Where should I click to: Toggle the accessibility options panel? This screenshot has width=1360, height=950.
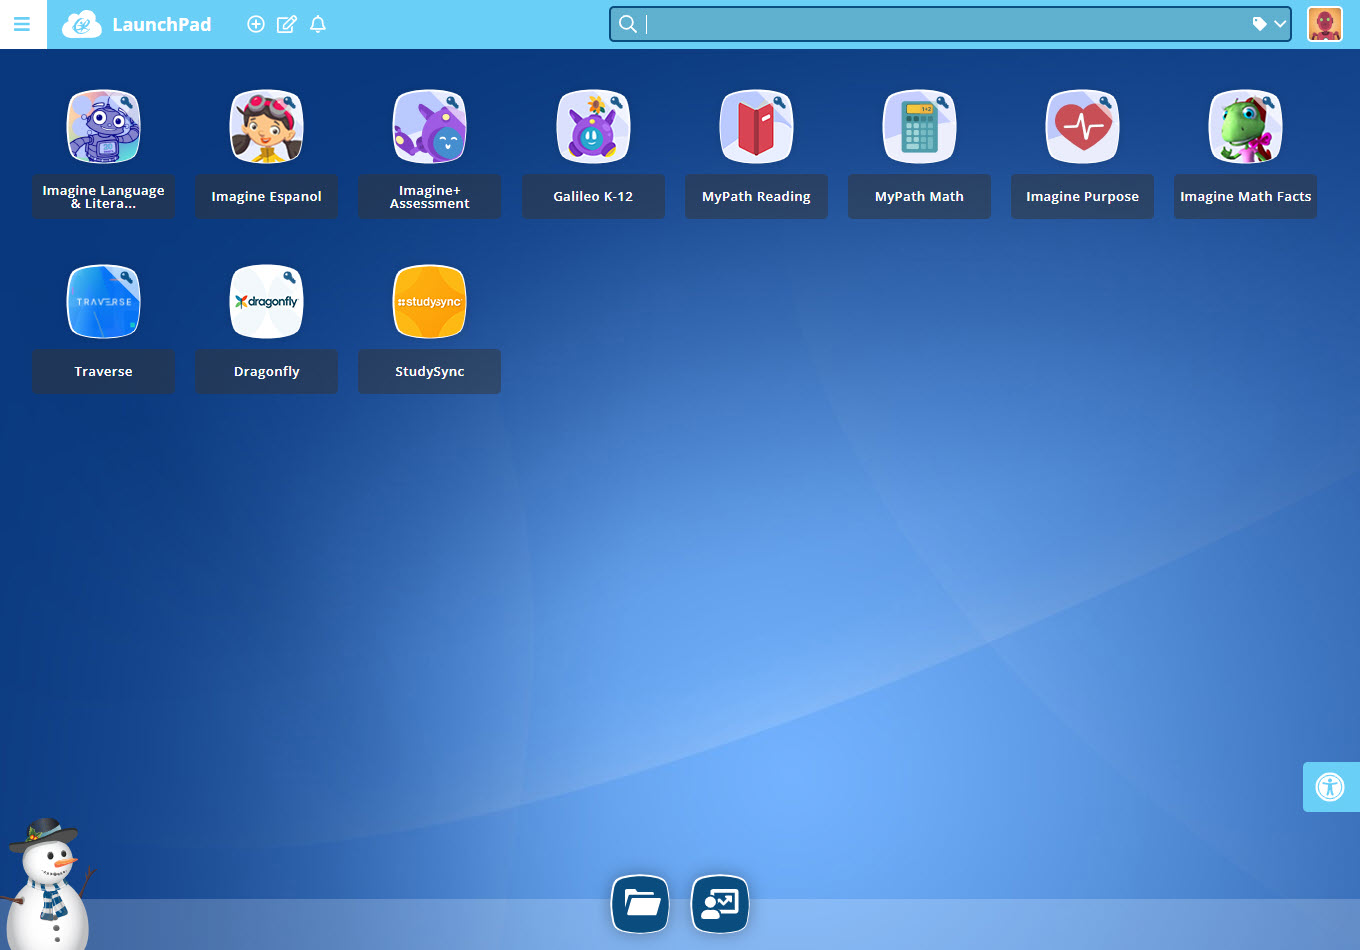tap(1330, 786)
